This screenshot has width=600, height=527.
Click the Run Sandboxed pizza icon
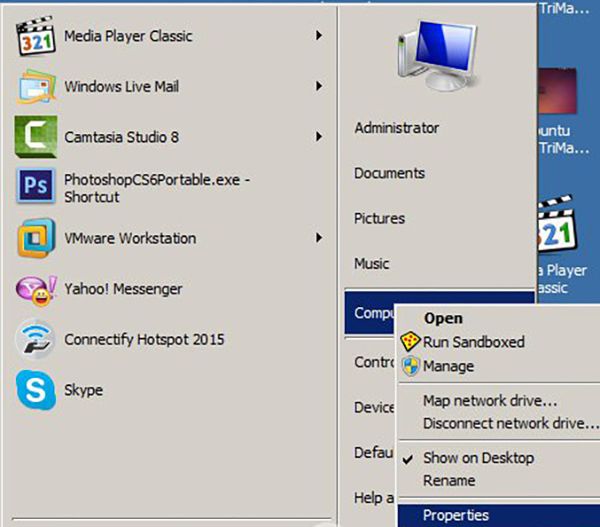click(410, 341)
